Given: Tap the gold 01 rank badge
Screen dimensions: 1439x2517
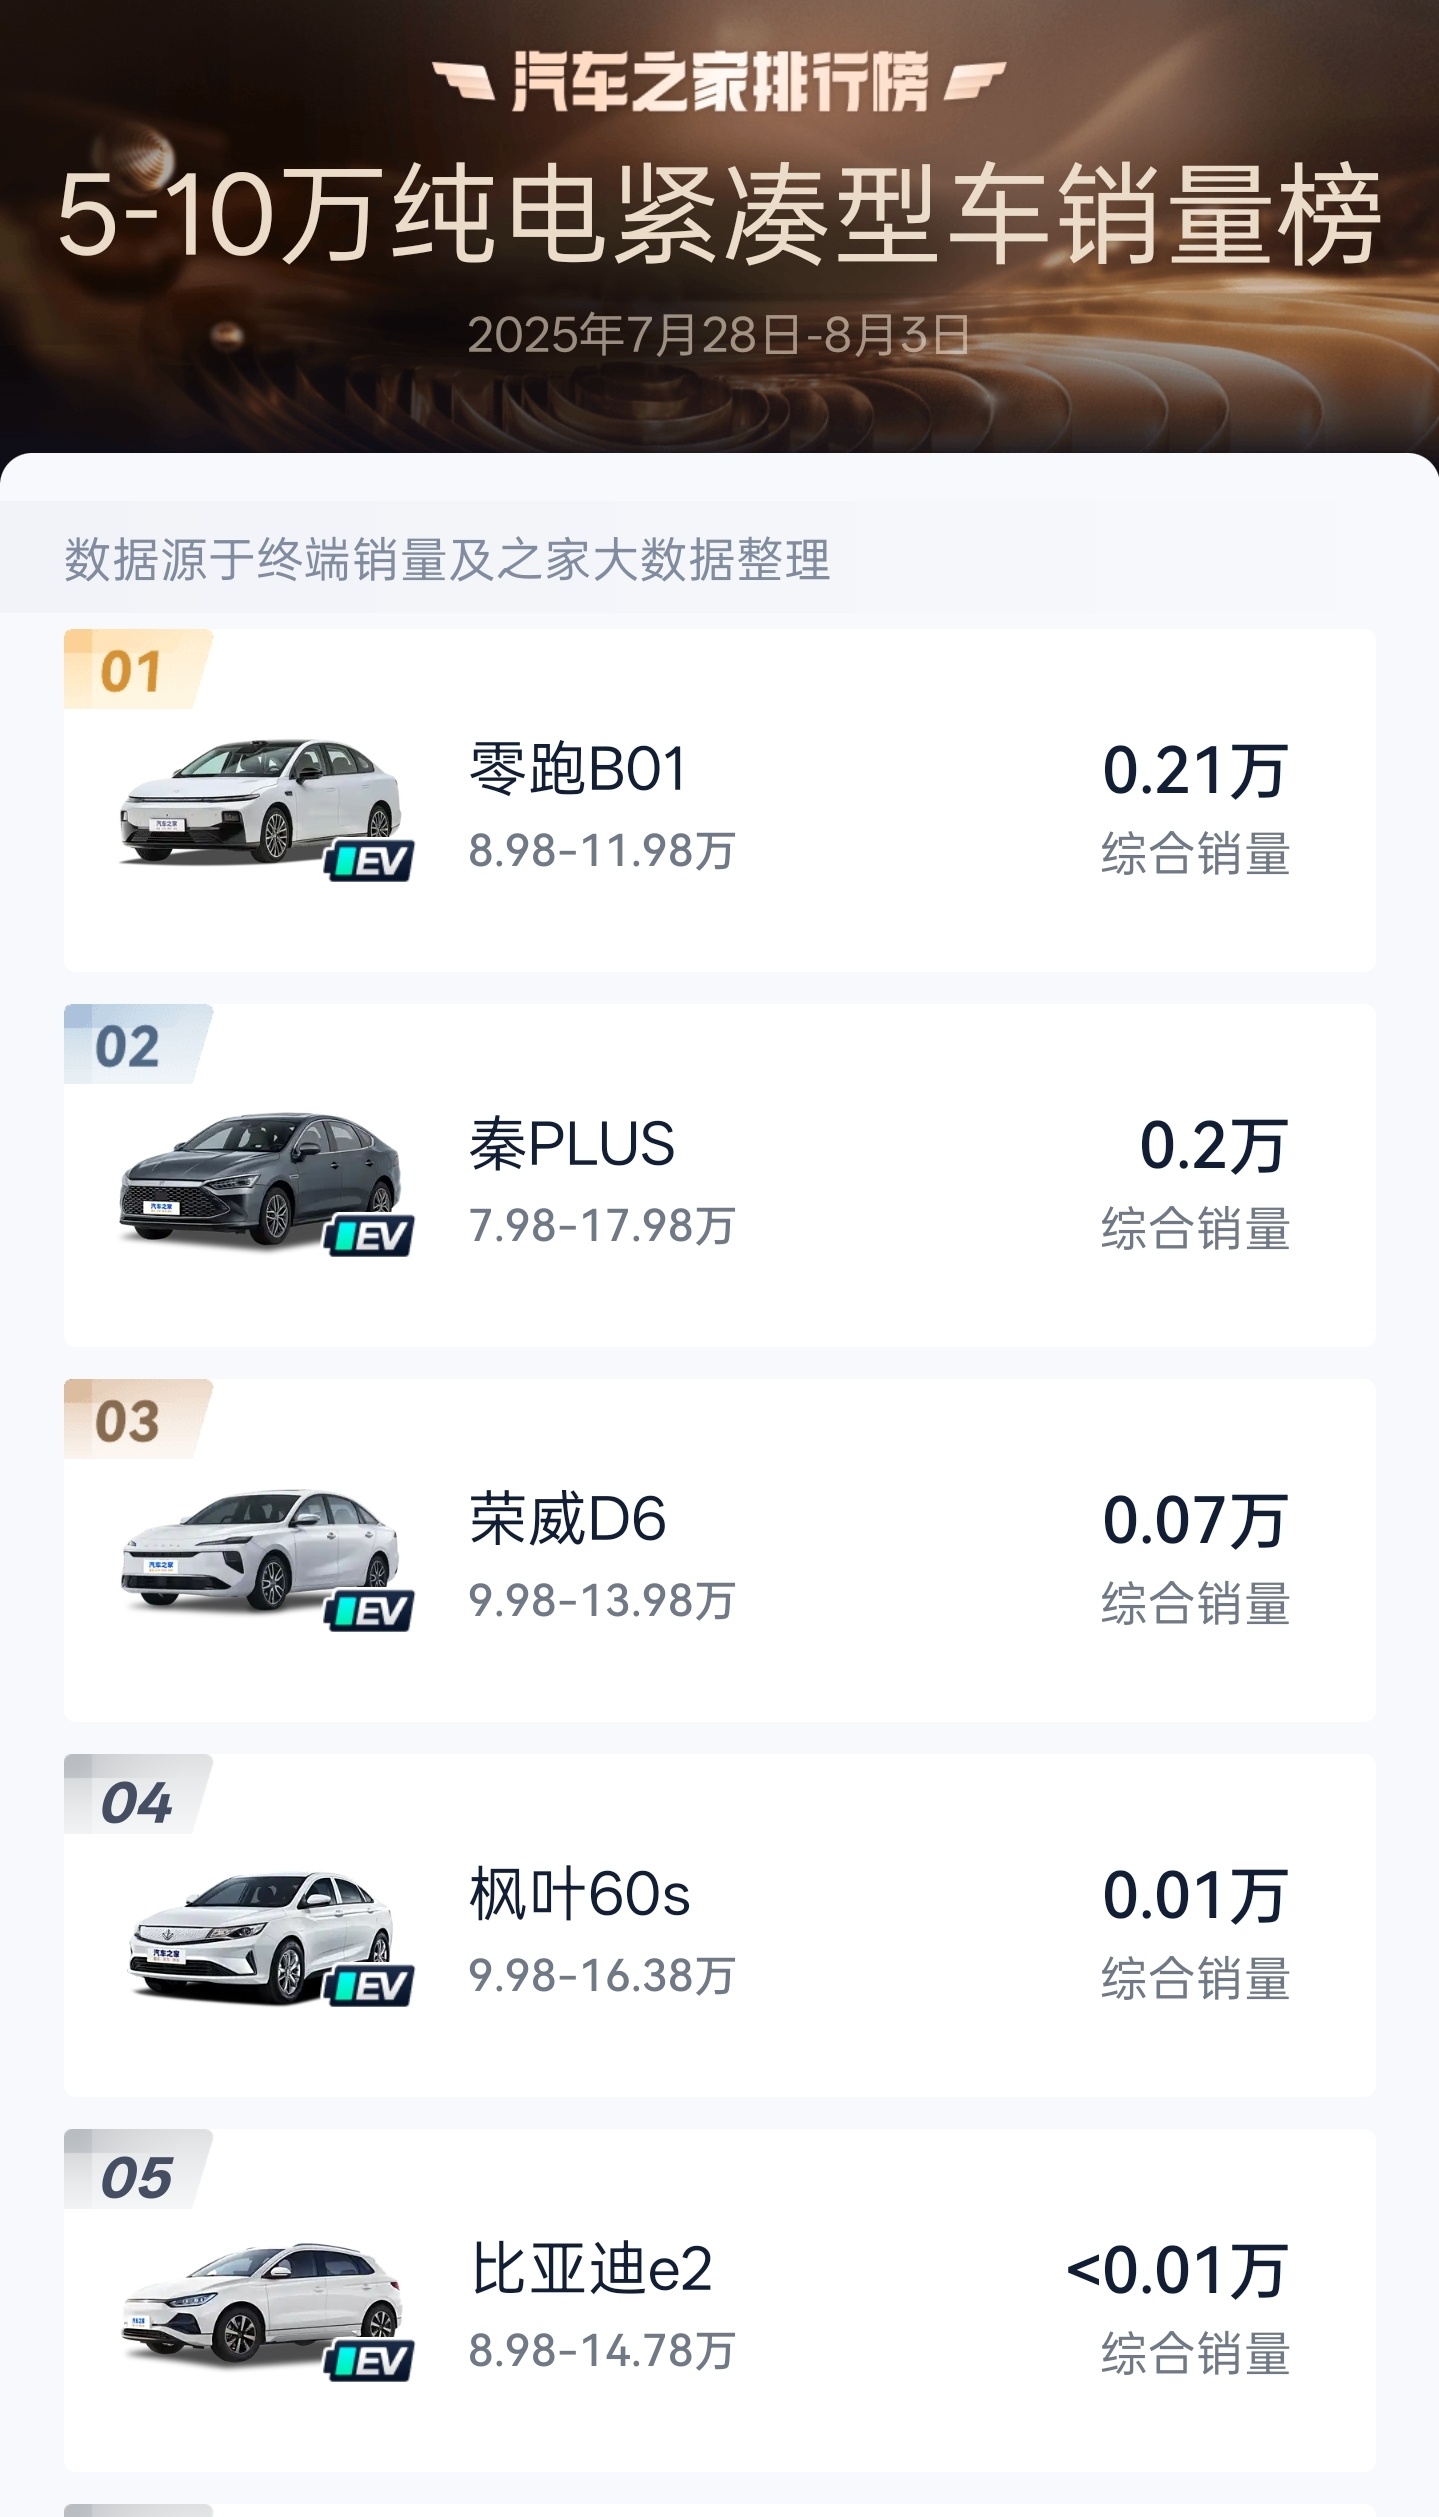Looking at the screenshot, I should click(138, 669).
